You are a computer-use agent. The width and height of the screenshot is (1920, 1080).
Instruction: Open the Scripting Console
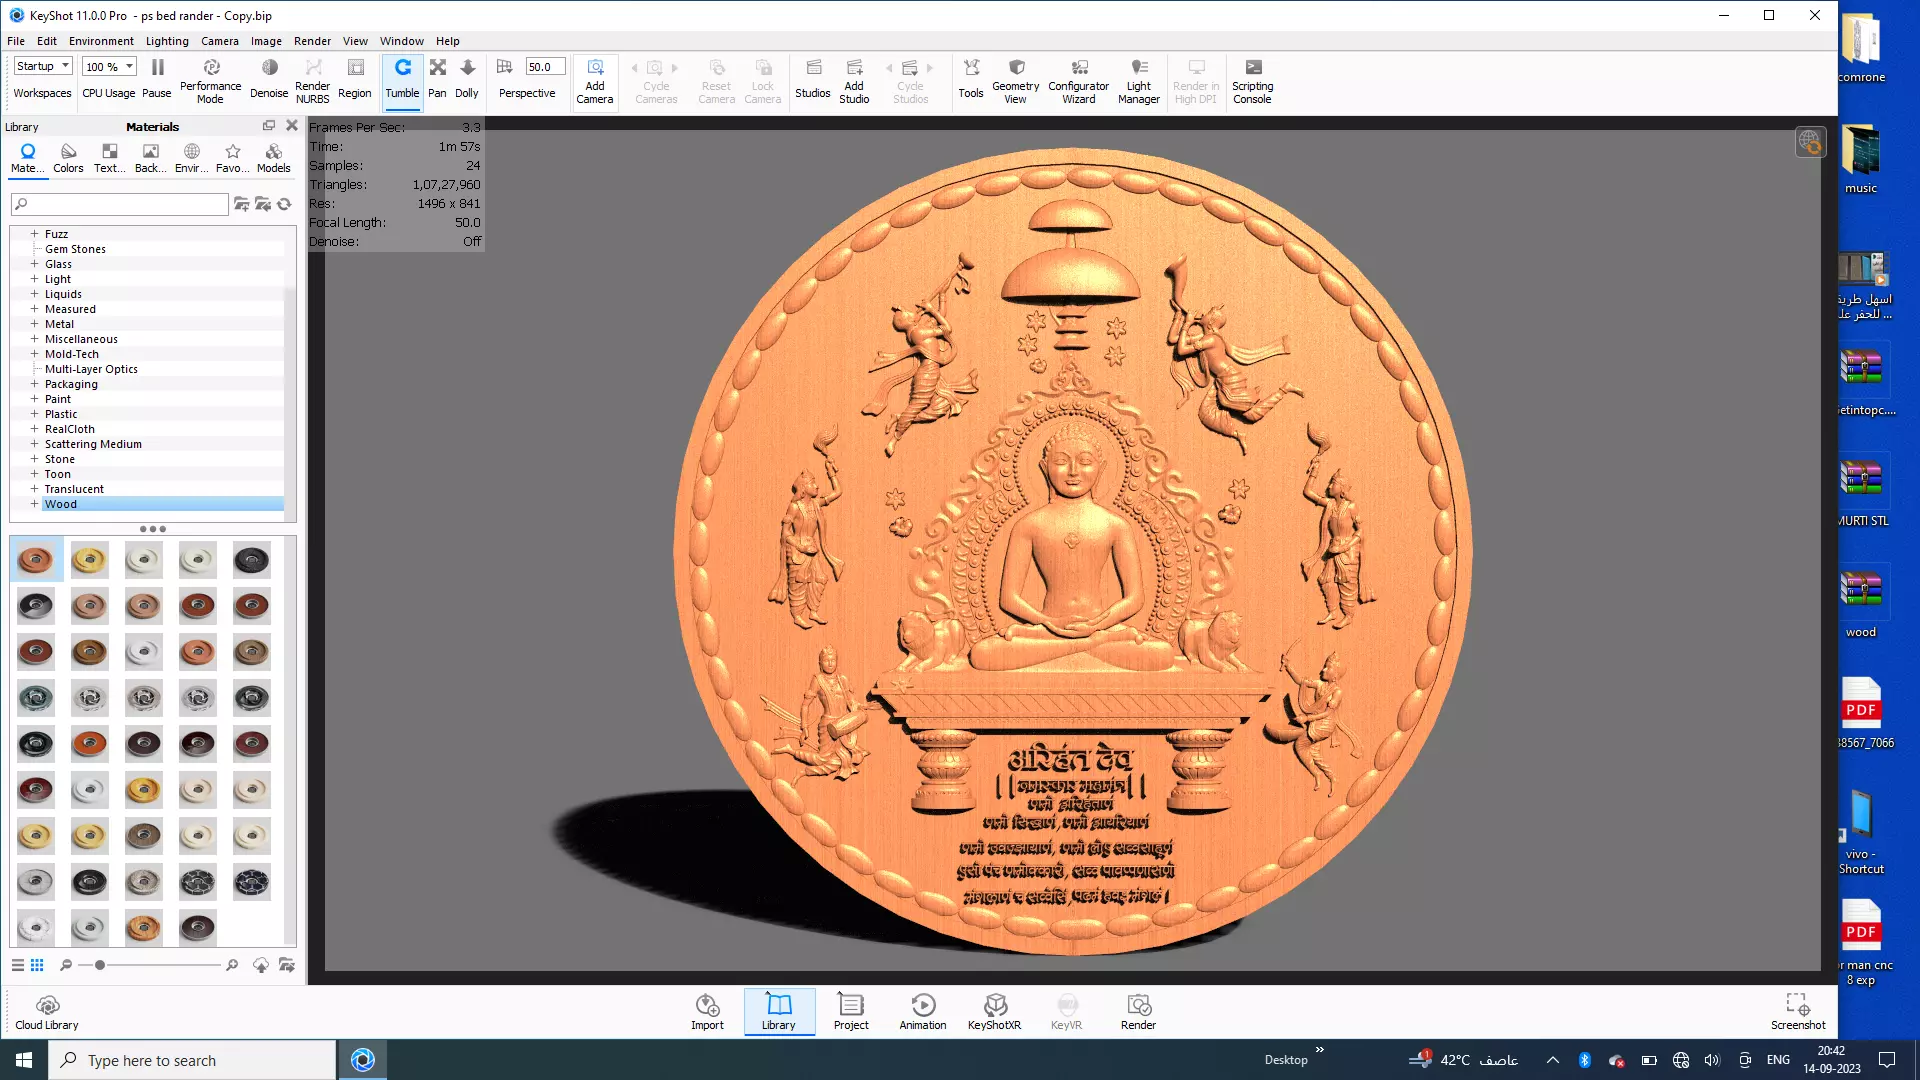coord(1252,79)
